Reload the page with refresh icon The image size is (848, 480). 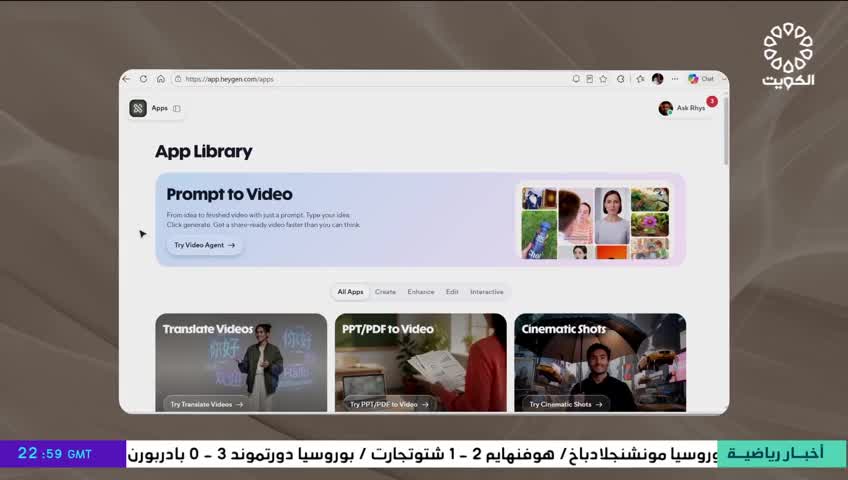click(x=143, y=79)
